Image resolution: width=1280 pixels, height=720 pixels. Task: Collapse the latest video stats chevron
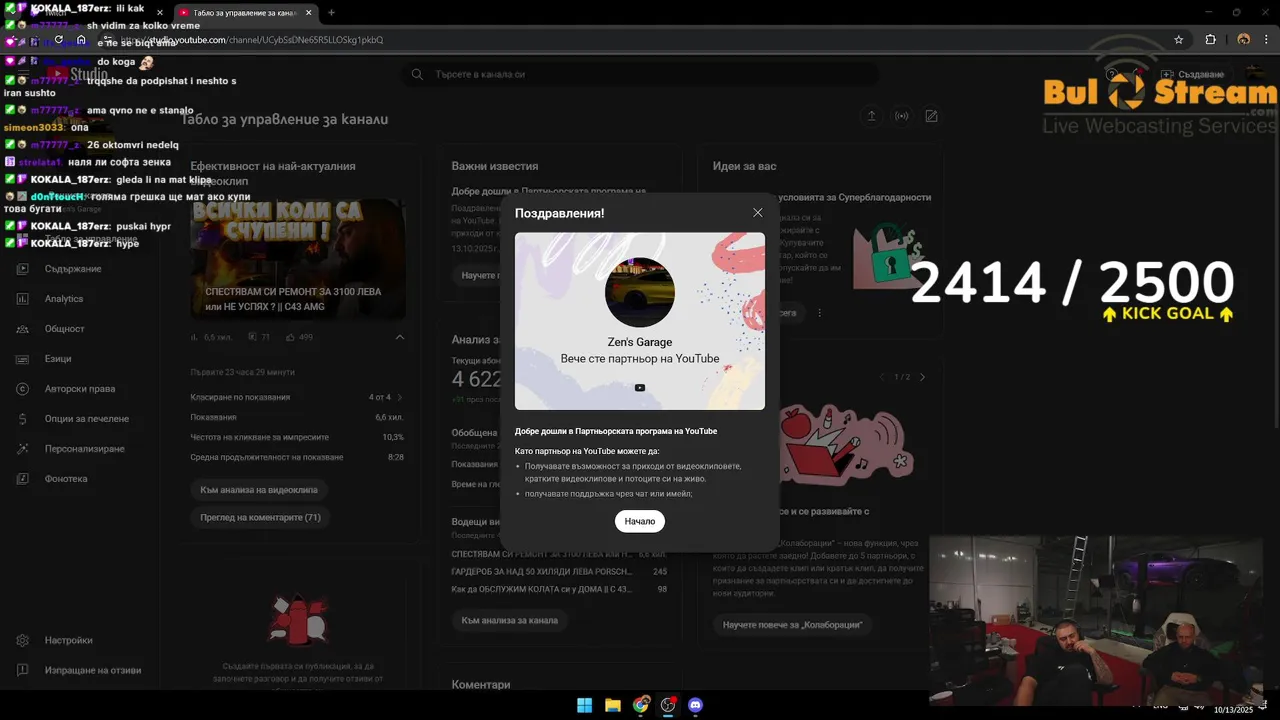pos(399,337)
